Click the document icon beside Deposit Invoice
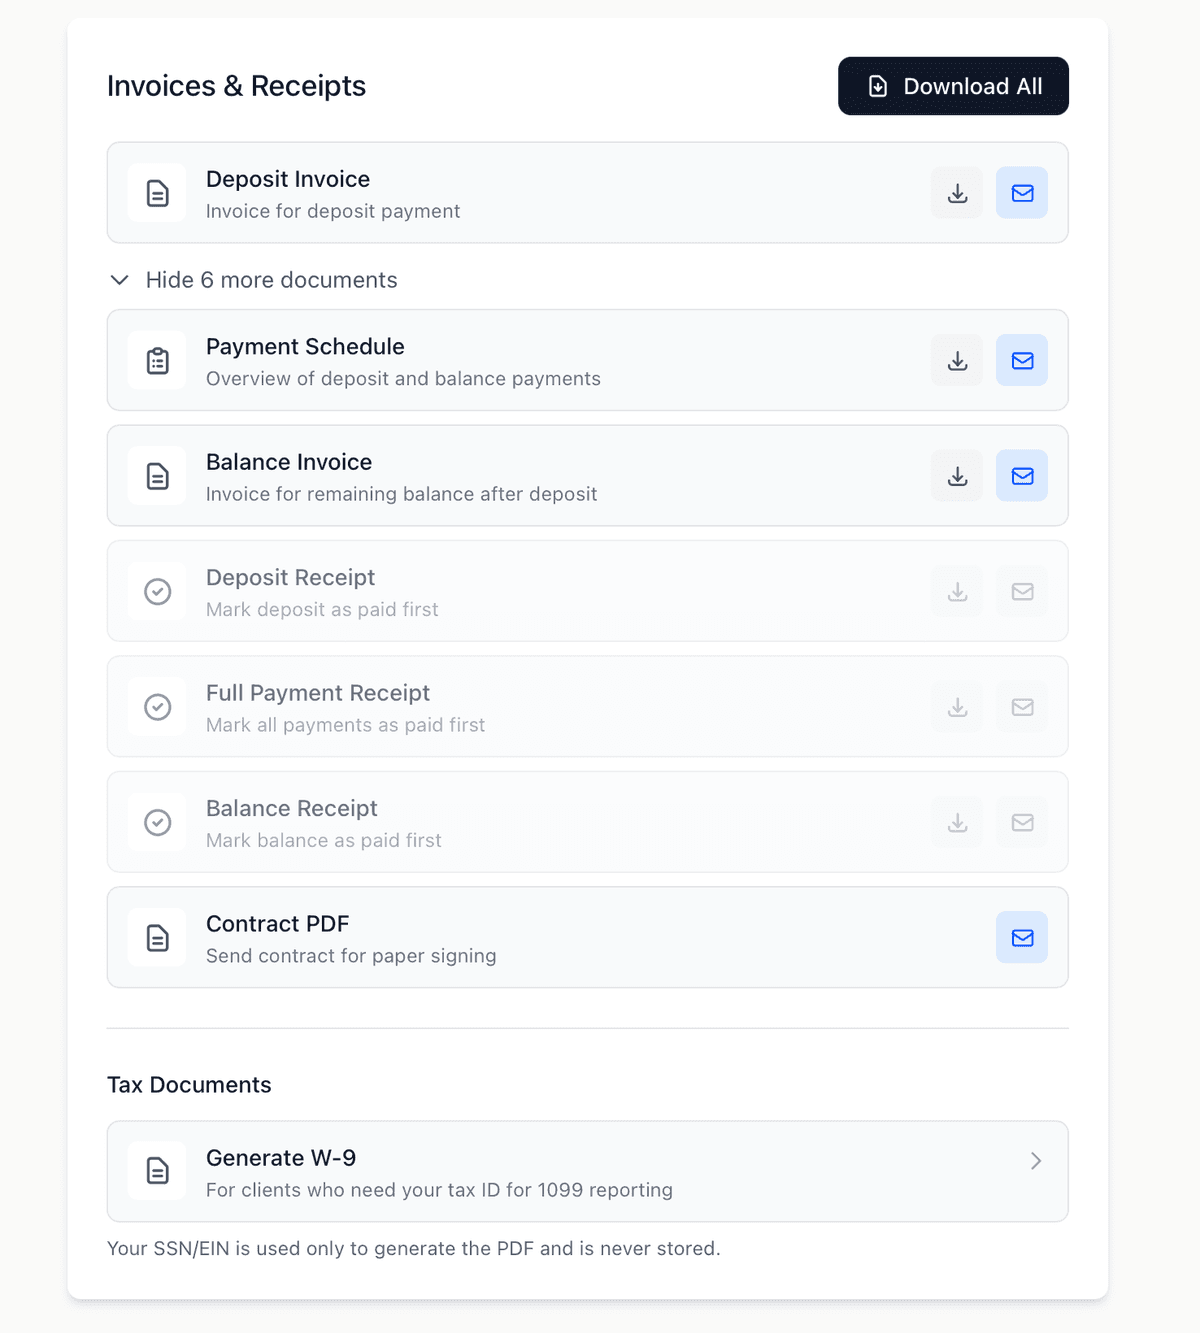The width and height of the screenshot is (1200, 1333). tap(157, 193)
